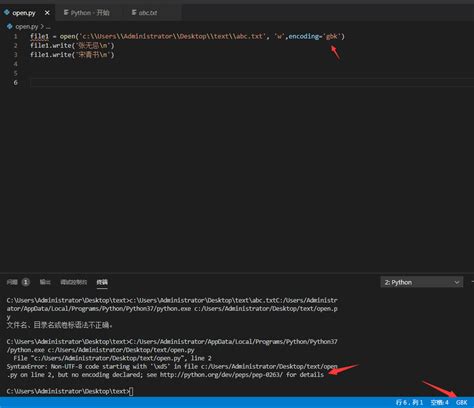Image resolution: width=474 pixels, height=408 pixels.
Task: Select the 终端 (Terminal) panel tab
Action: point(102,282)
